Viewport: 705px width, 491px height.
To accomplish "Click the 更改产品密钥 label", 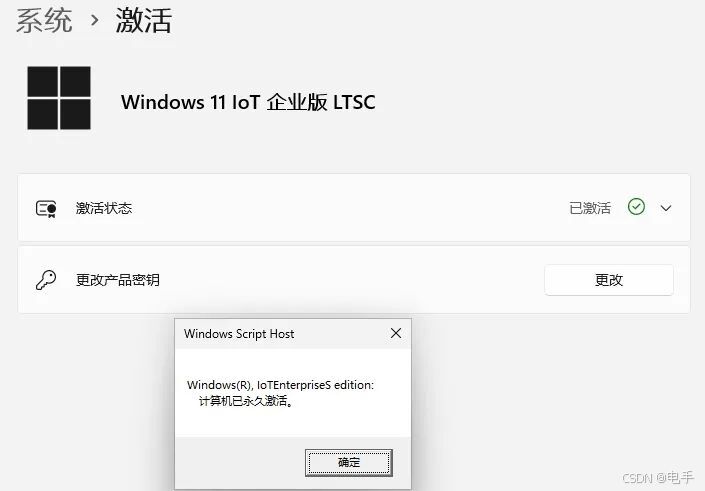I will coord(118,280).
